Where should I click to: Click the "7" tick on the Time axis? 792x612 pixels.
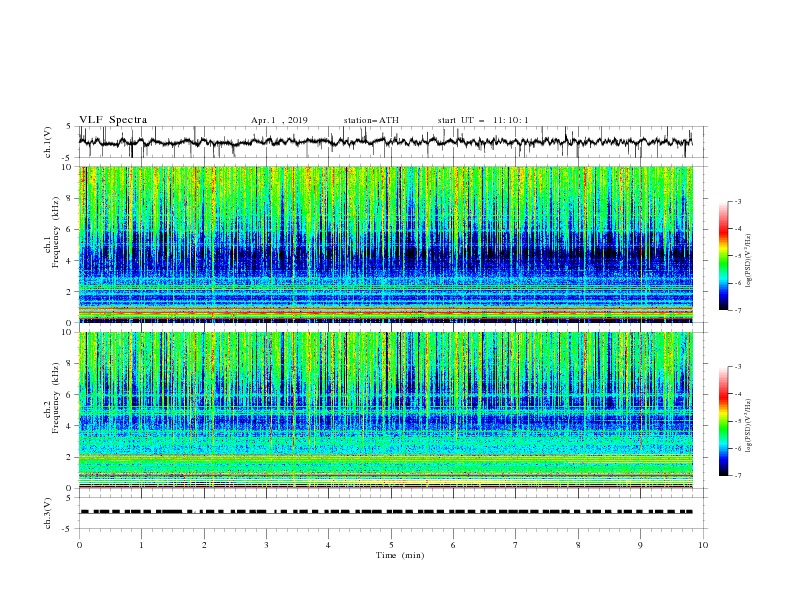(516, 545)
